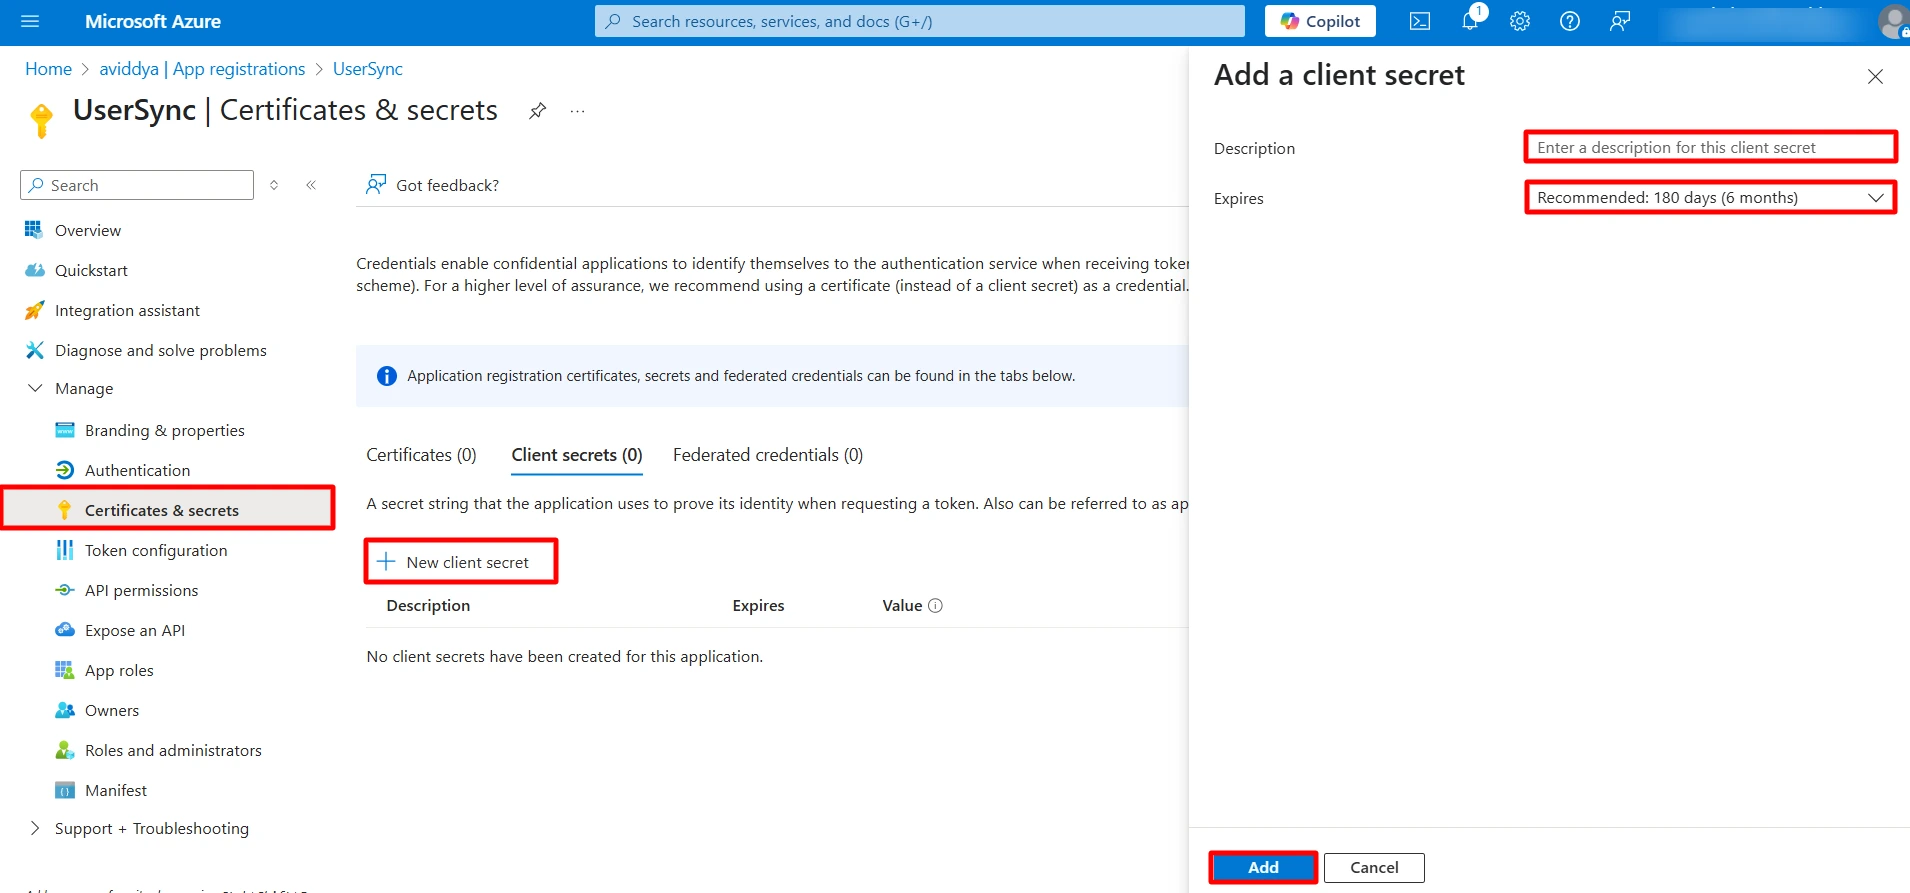Open the notifications bell

[x=1470, y=21]
